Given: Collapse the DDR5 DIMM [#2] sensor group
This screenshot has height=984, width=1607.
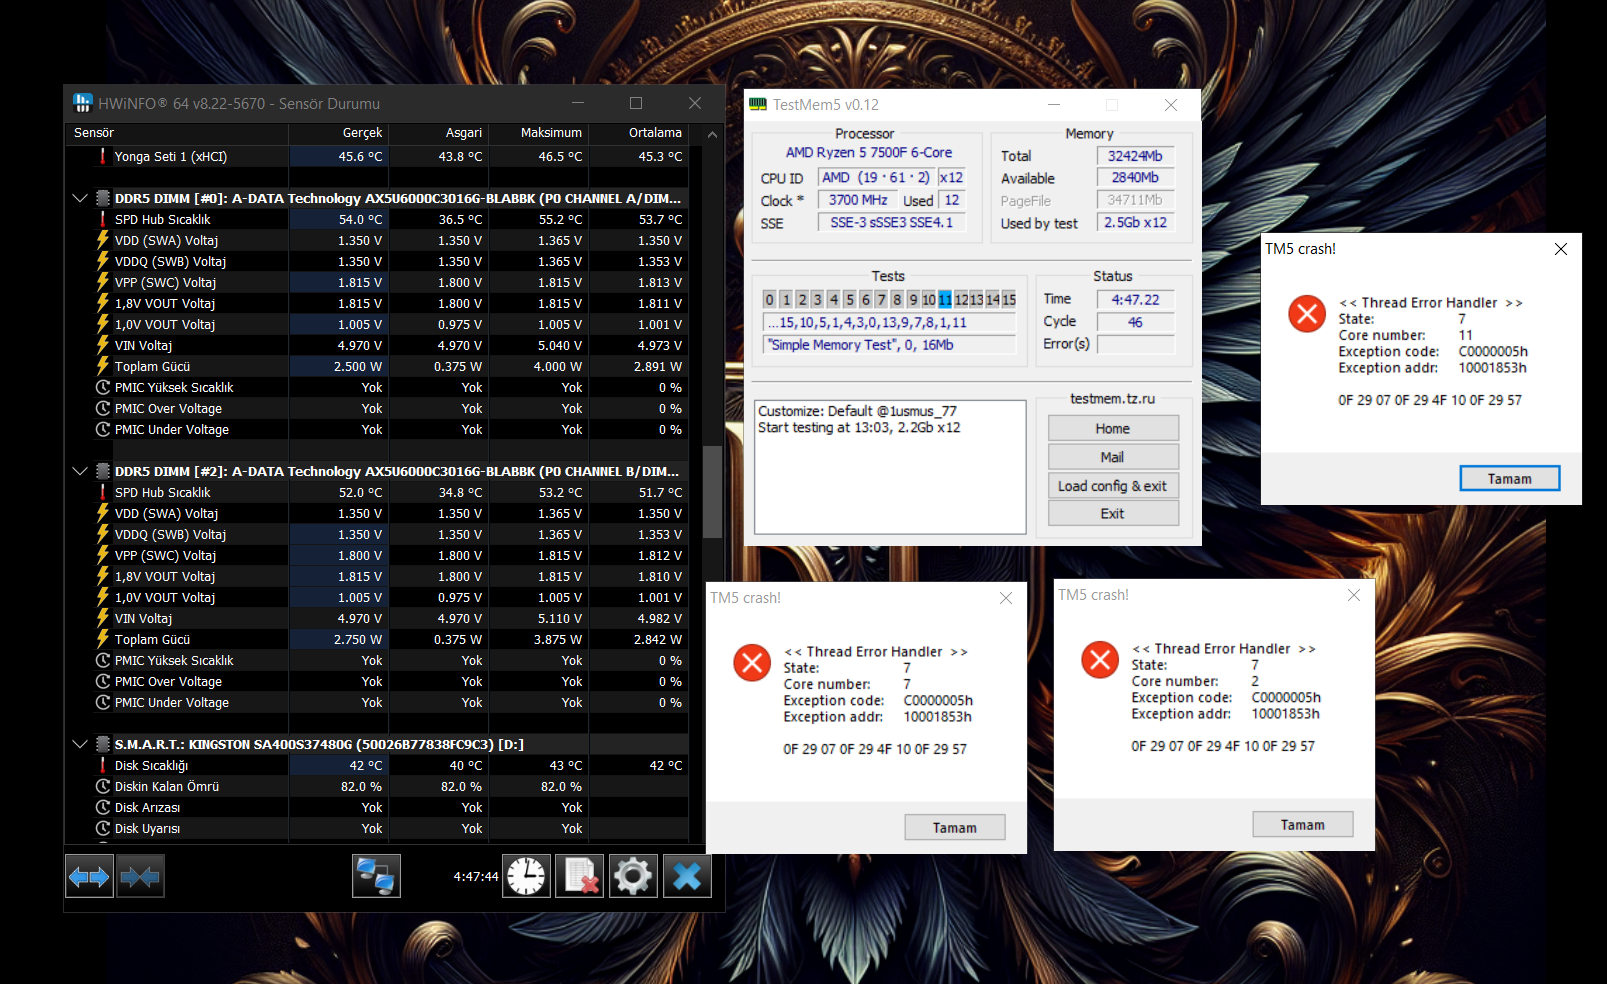Looking at the screenshot, I should pos(80,471).
